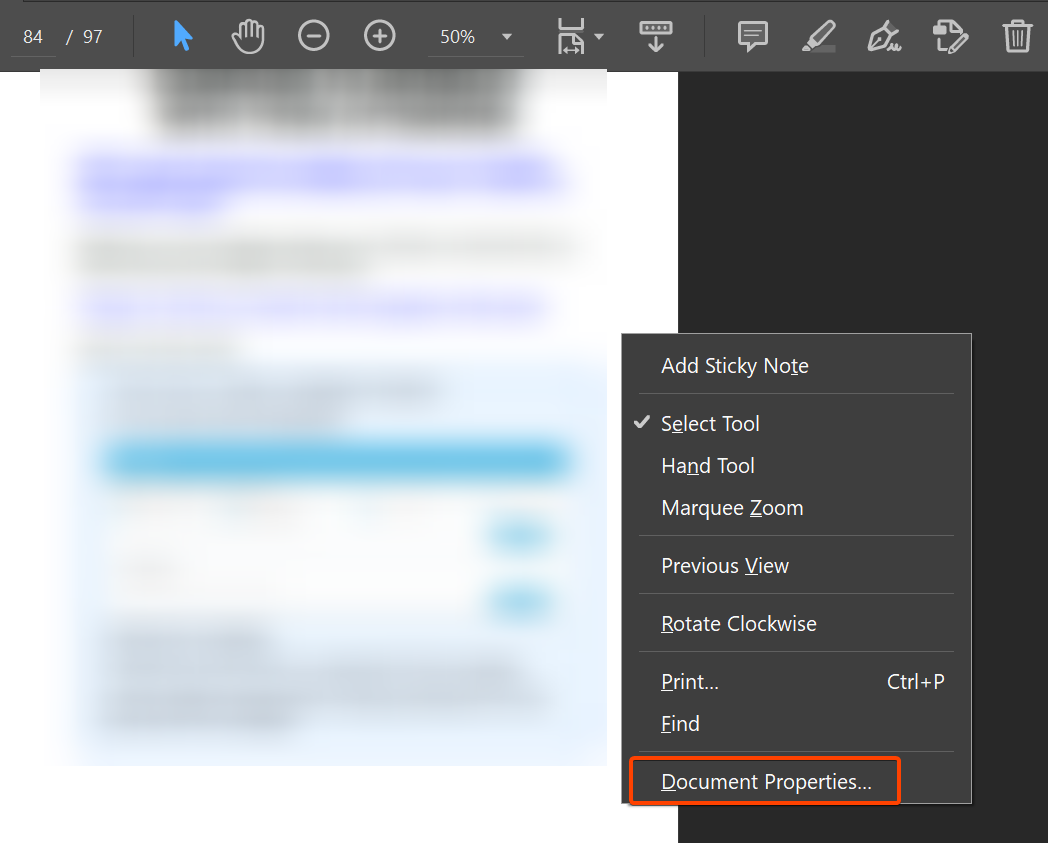Select the pointer Selection tool icon
Screen dimensions: 1048x843
(181, 36)
